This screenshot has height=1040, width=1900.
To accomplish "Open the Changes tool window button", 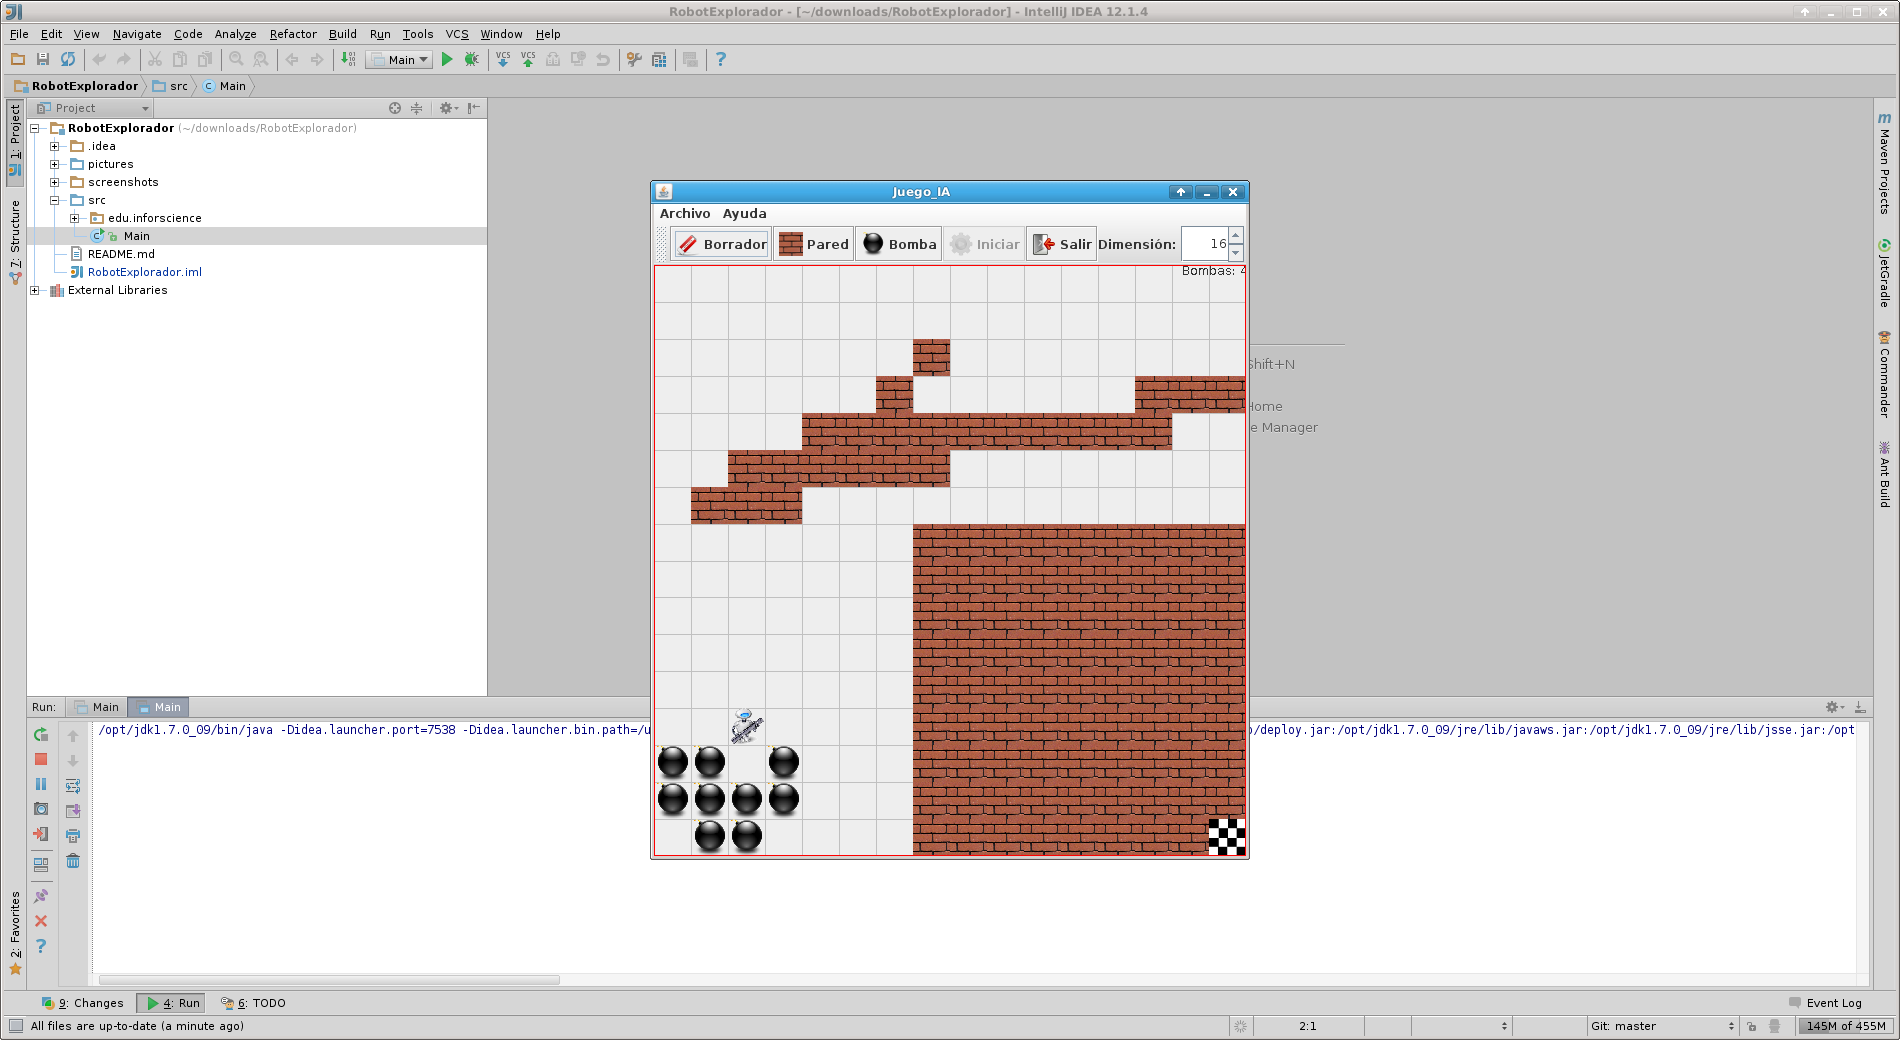I will [x=83, y=1003].
